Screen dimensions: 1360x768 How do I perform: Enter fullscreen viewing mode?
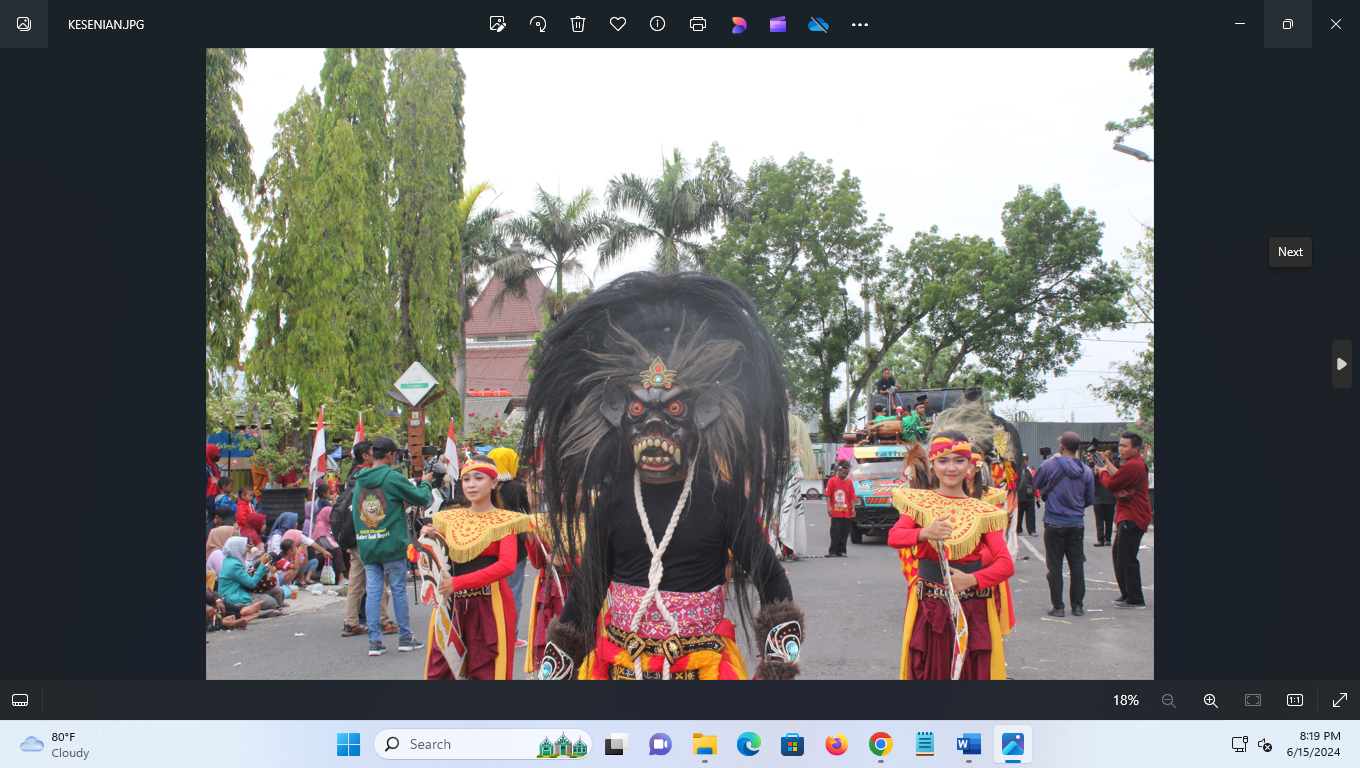click(1338, 700)
